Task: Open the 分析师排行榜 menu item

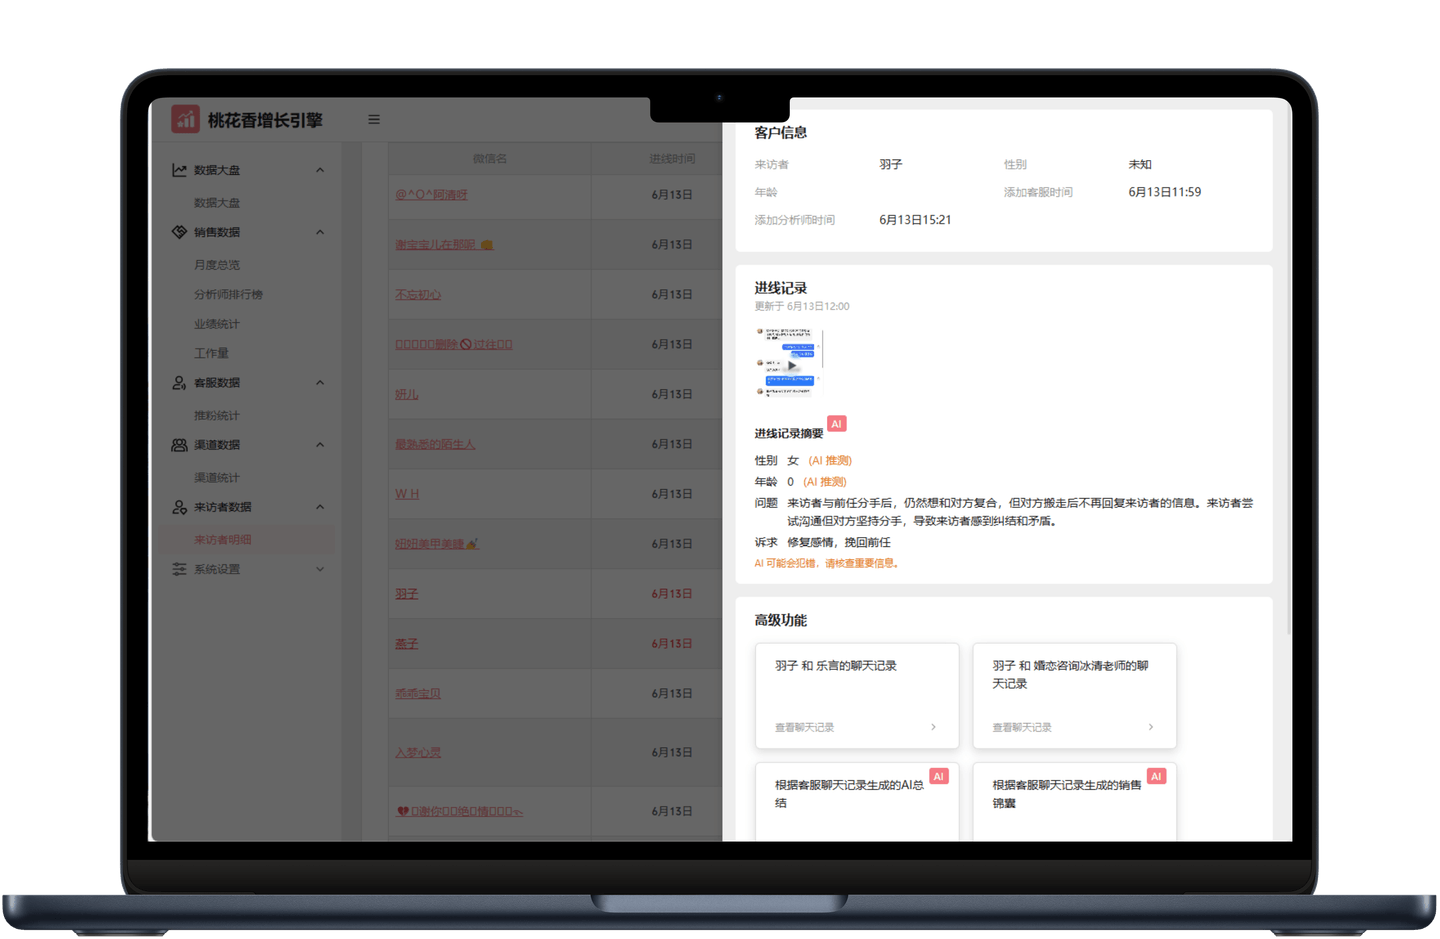Action: pos(228,295)
